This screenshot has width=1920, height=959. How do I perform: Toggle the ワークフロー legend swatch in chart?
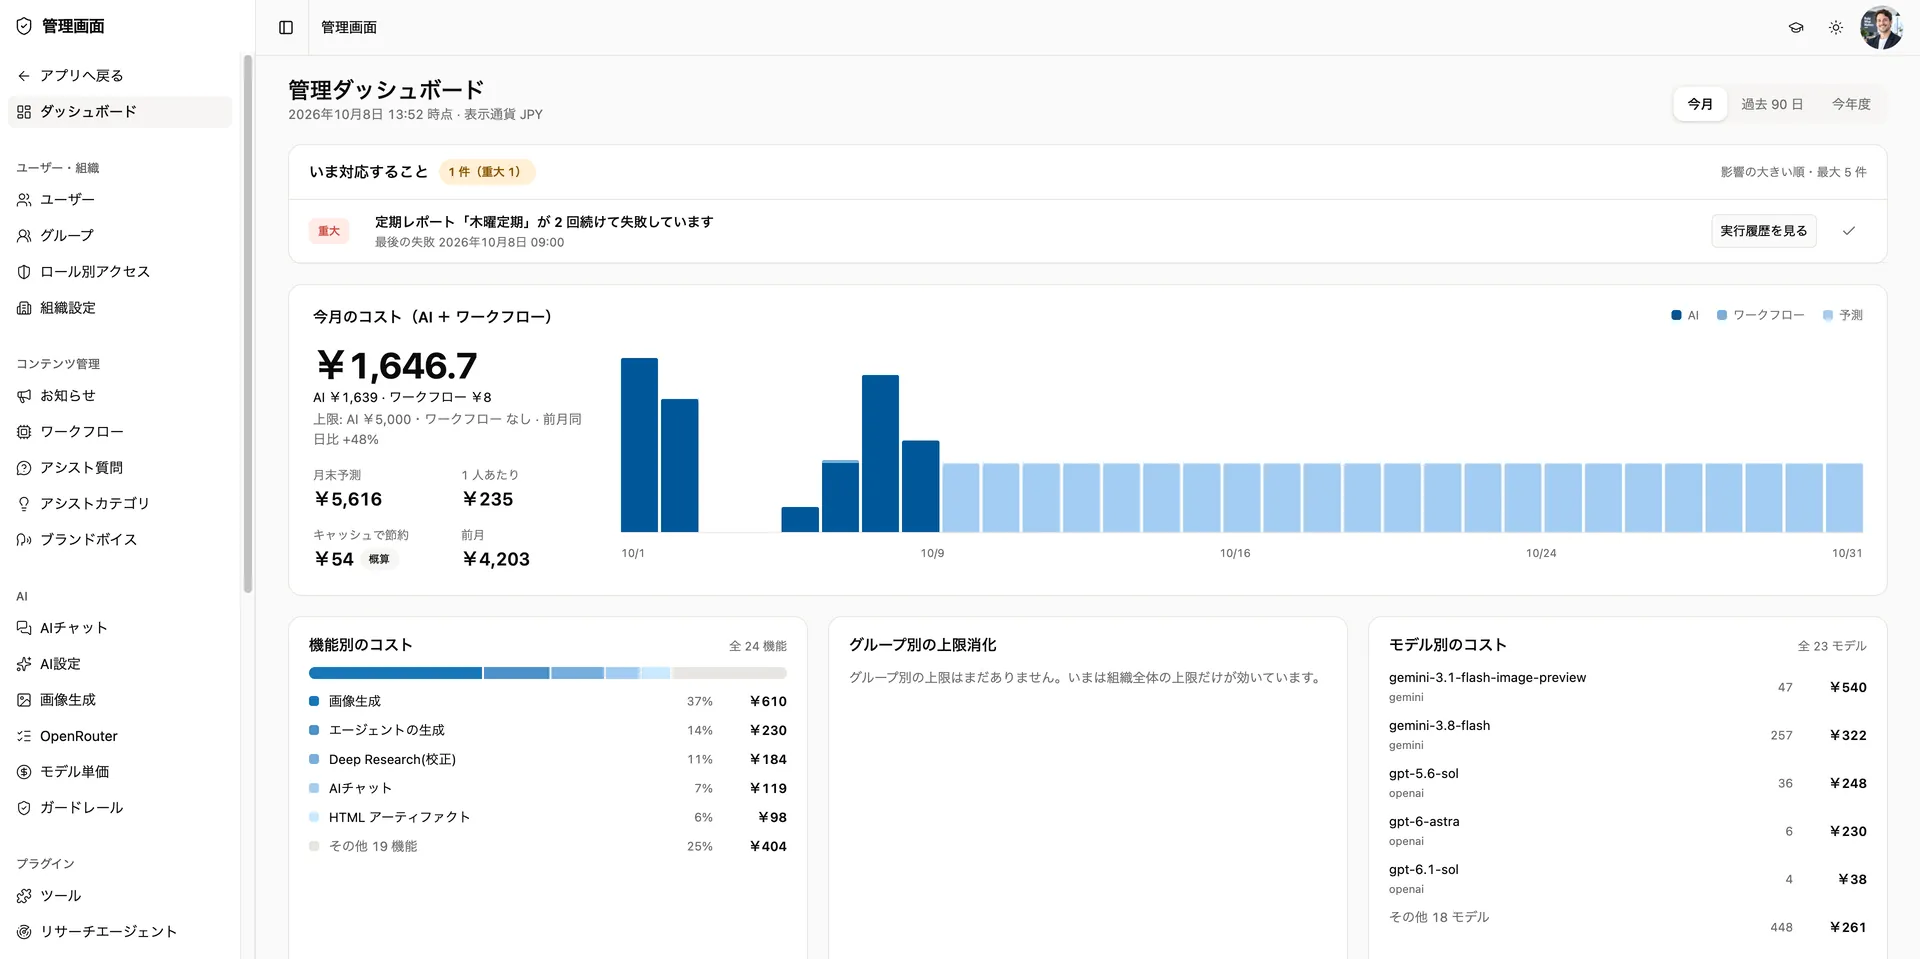tap(1722, 315)
